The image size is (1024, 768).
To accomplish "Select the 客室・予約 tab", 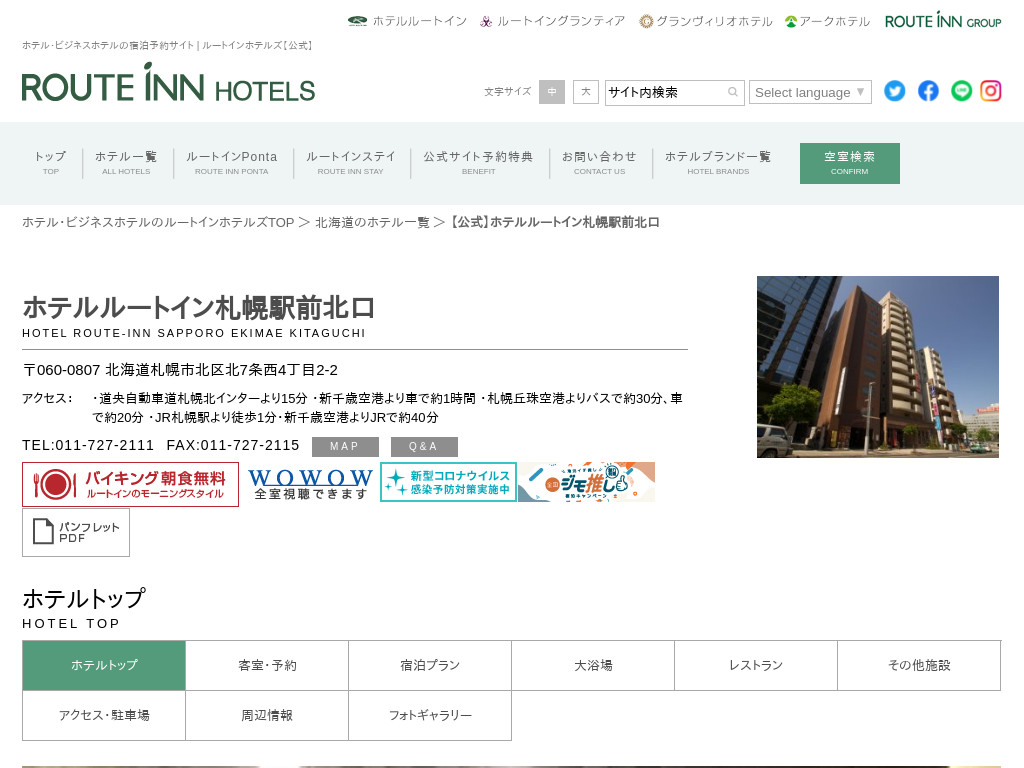I will 267,665.
